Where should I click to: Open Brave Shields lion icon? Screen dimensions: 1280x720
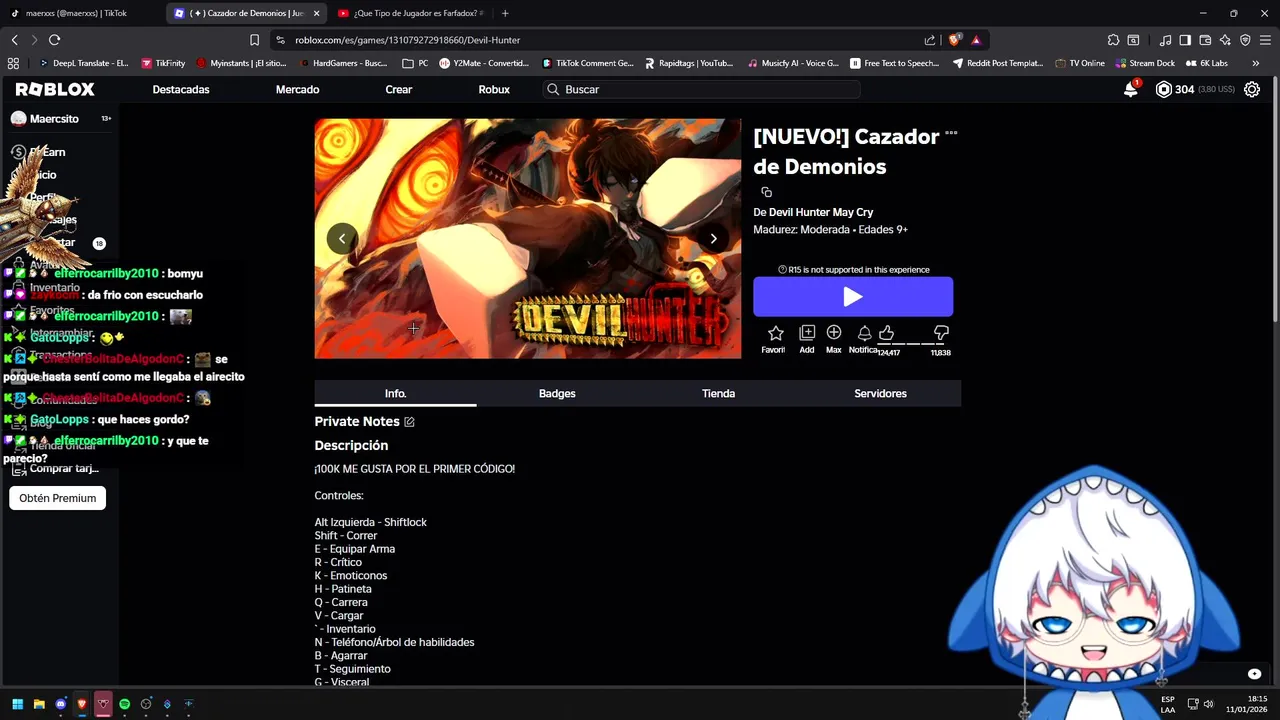coord(955,40)
